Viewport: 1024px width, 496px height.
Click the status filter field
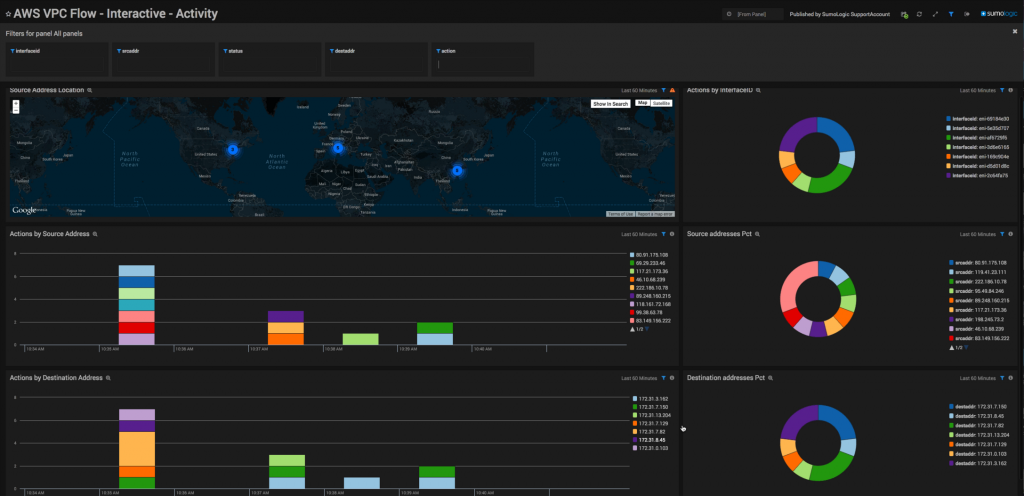(270, 59)
